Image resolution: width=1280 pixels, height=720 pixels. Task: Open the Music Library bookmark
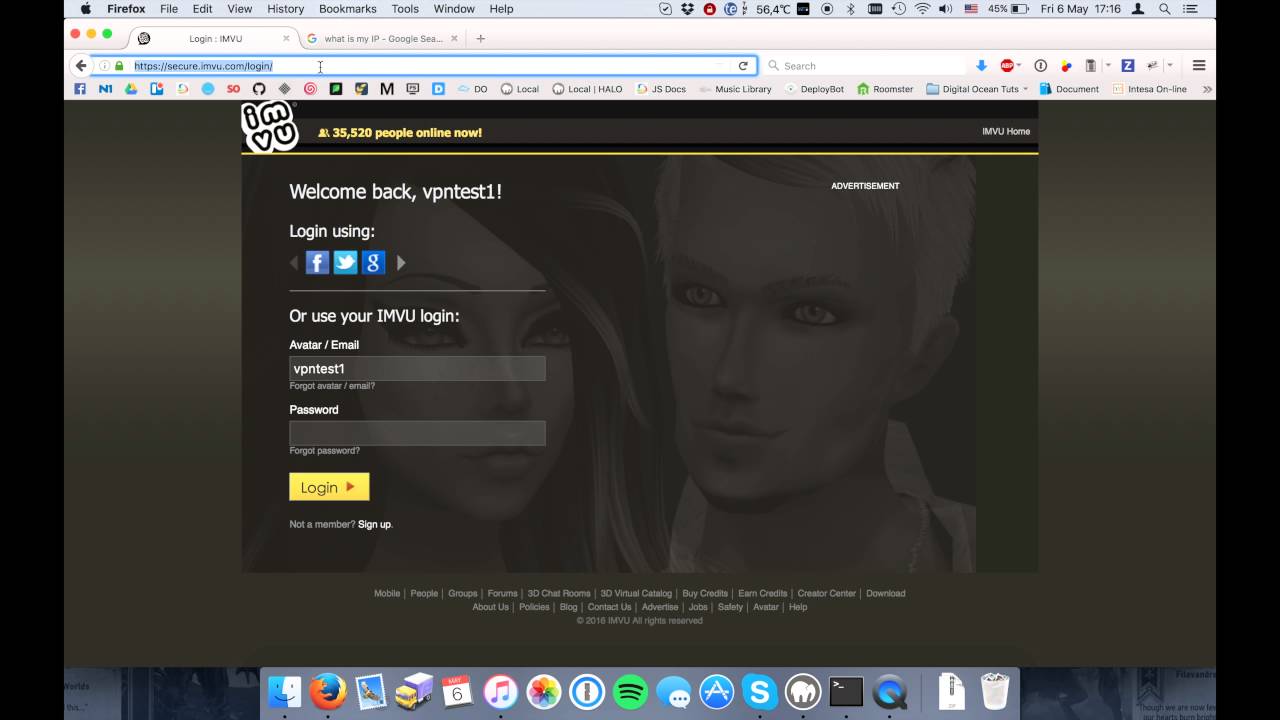click(x=735, y=89)
